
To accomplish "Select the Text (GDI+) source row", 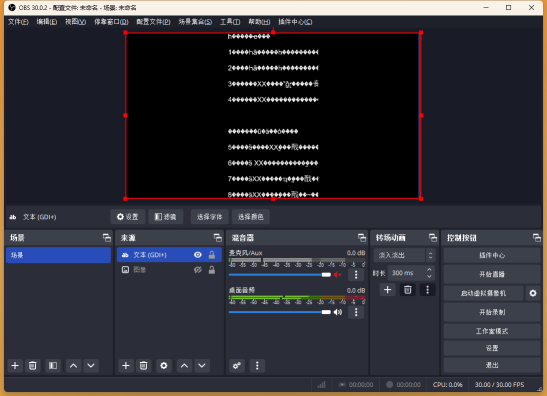I will click(x=169, y=255).
